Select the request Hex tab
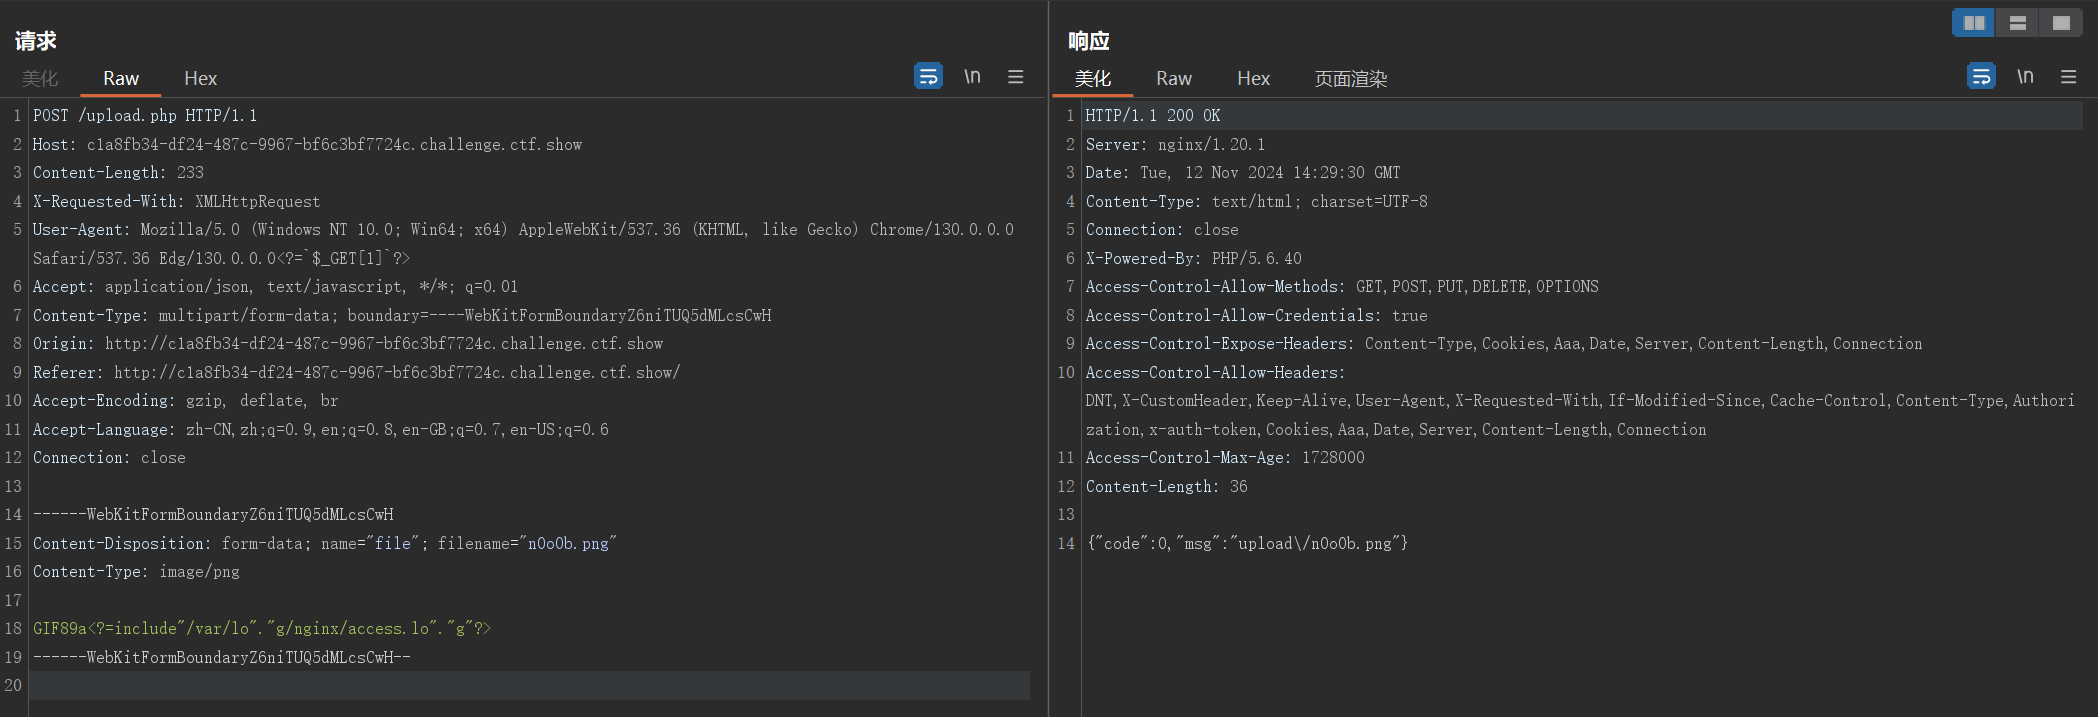Image resolution: width=2098 pixels, height=717 pixels. pos(200,78)
